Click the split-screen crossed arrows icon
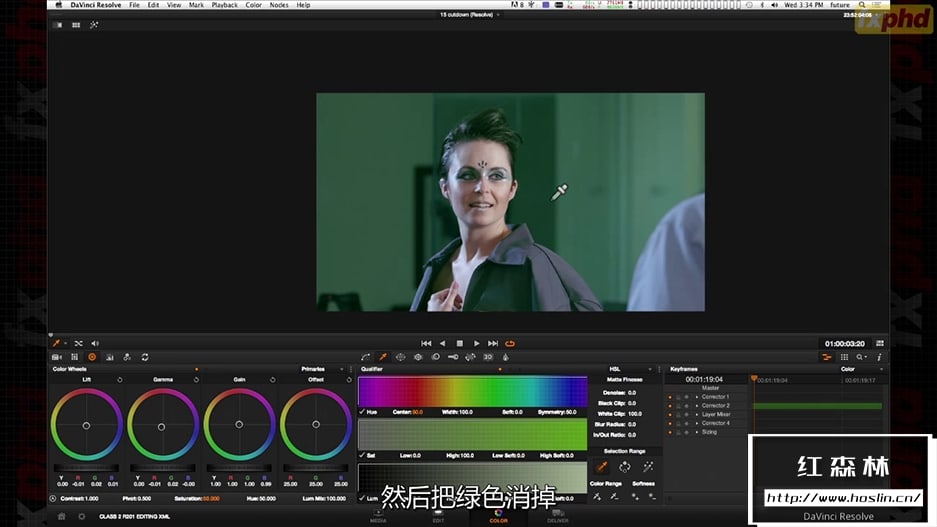 (78, 344)
